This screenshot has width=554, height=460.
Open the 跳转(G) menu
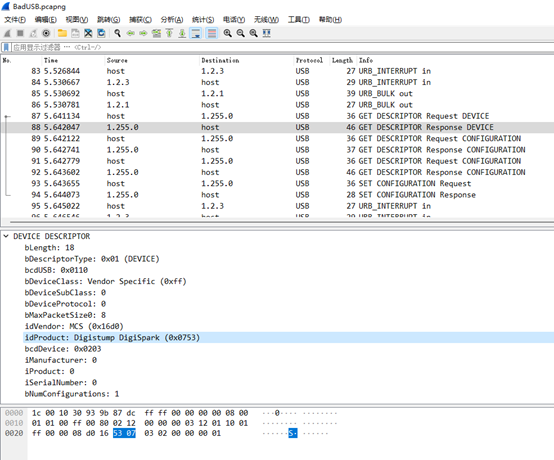pyautogui.click(x=108, y=20)
